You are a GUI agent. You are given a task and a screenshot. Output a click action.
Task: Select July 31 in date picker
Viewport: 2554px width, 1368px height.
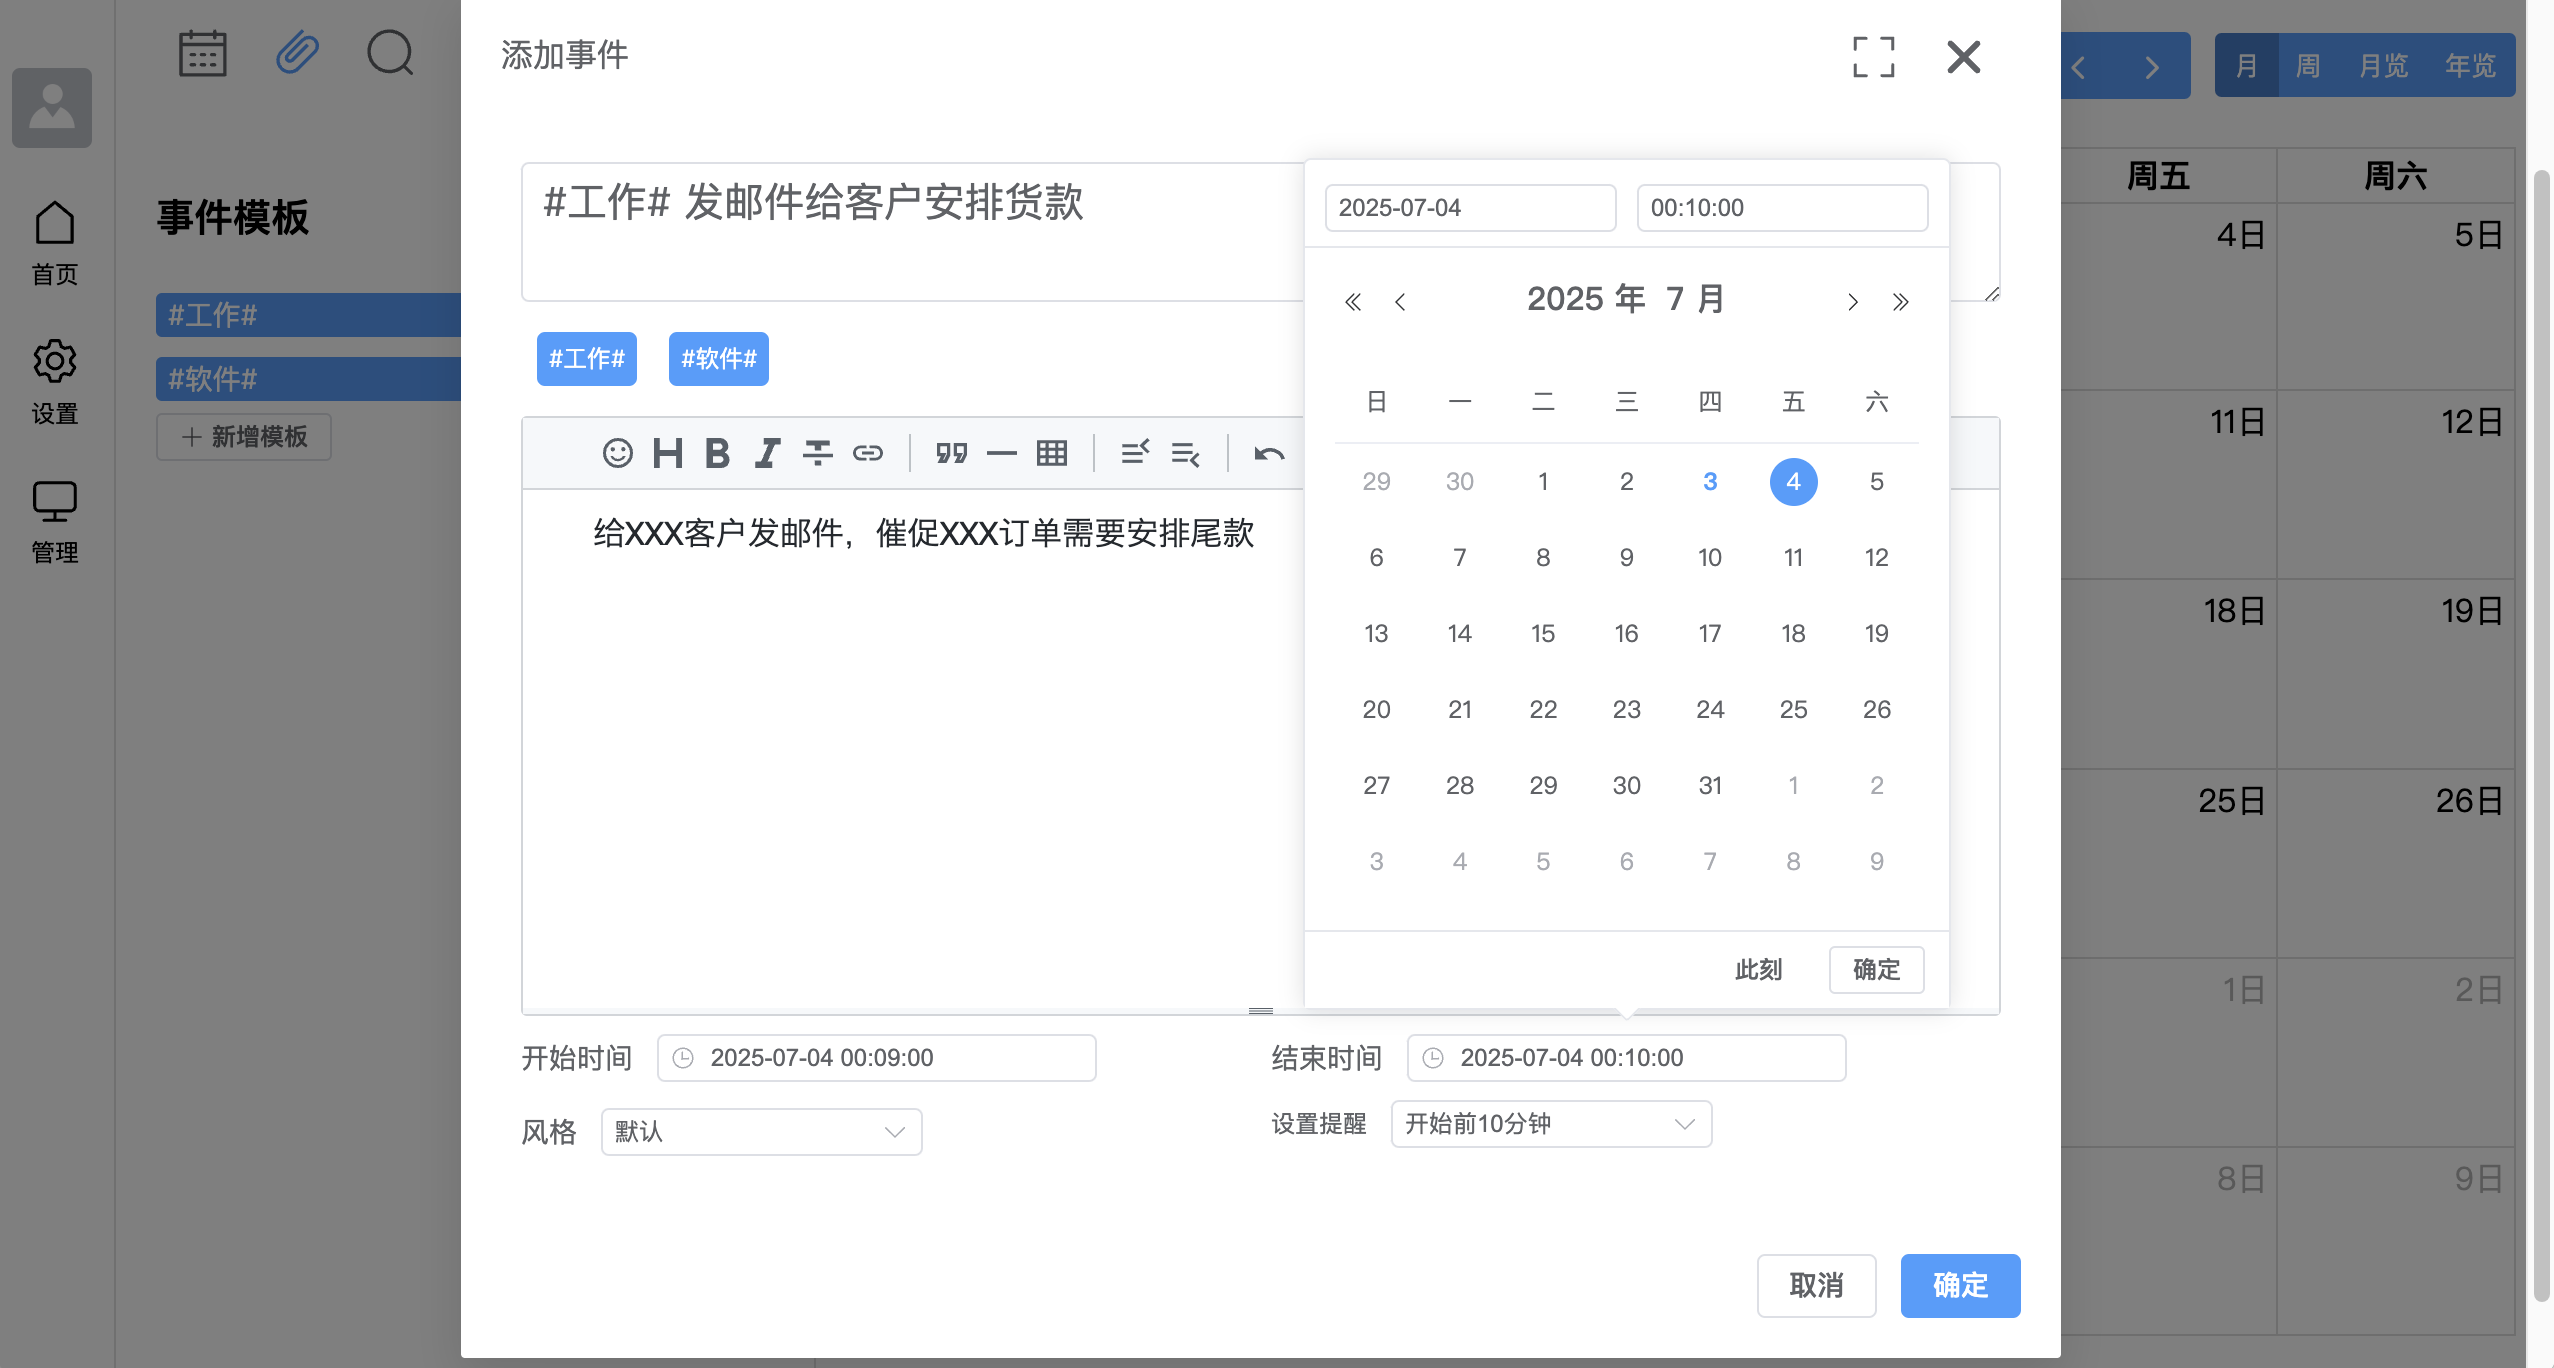[x=1710, y=786]
